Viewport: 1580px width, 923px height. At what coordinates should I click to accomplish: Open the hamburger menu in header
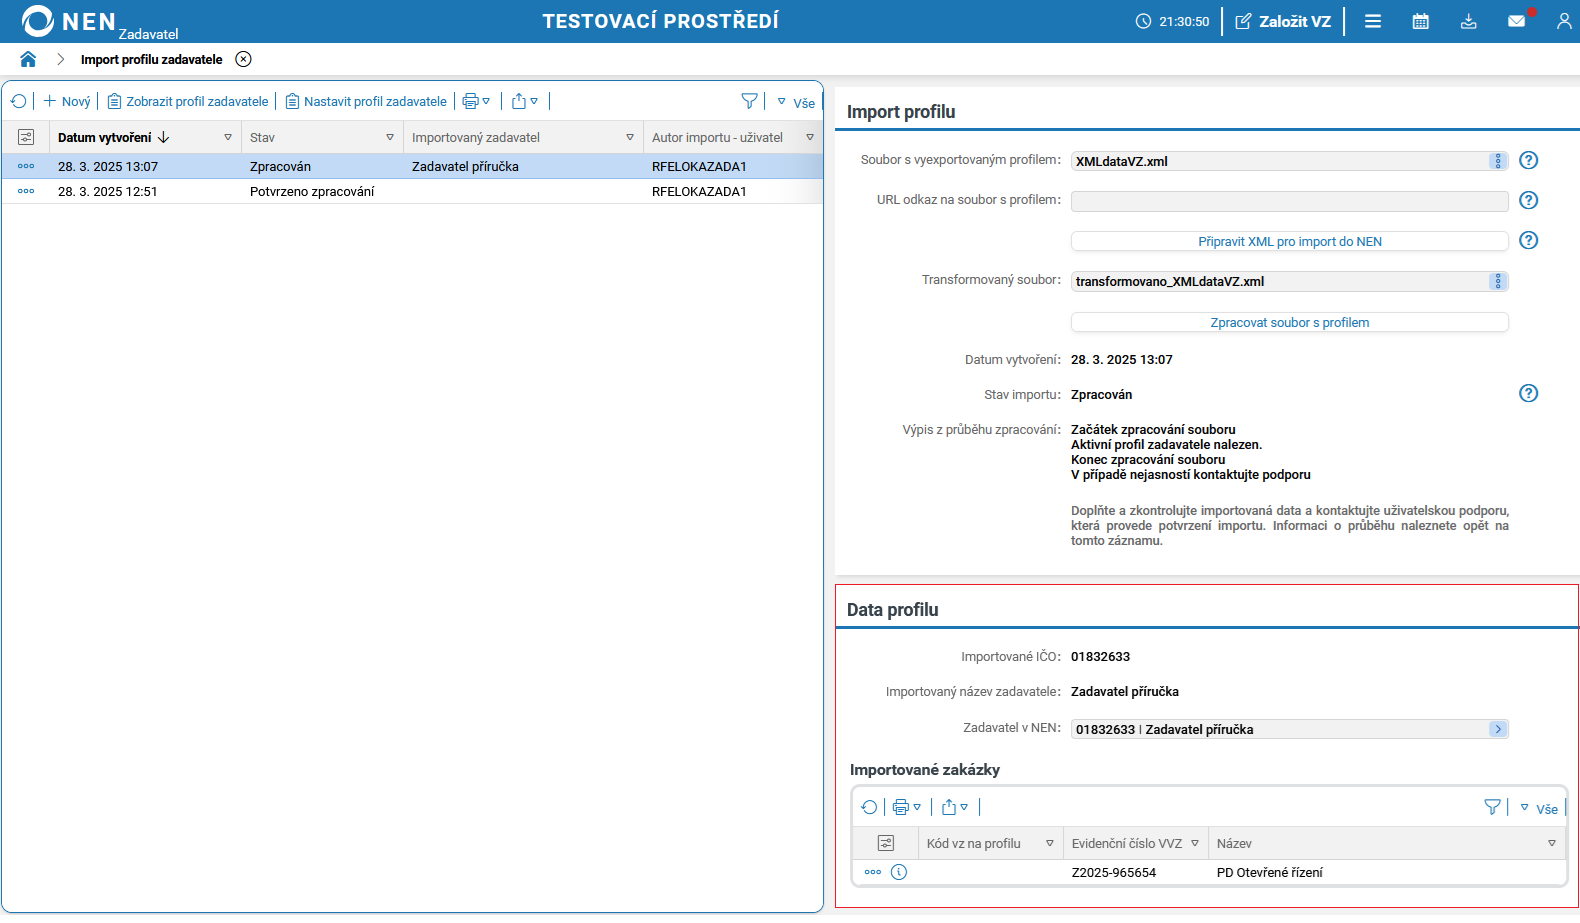[x=1373, y=21]
